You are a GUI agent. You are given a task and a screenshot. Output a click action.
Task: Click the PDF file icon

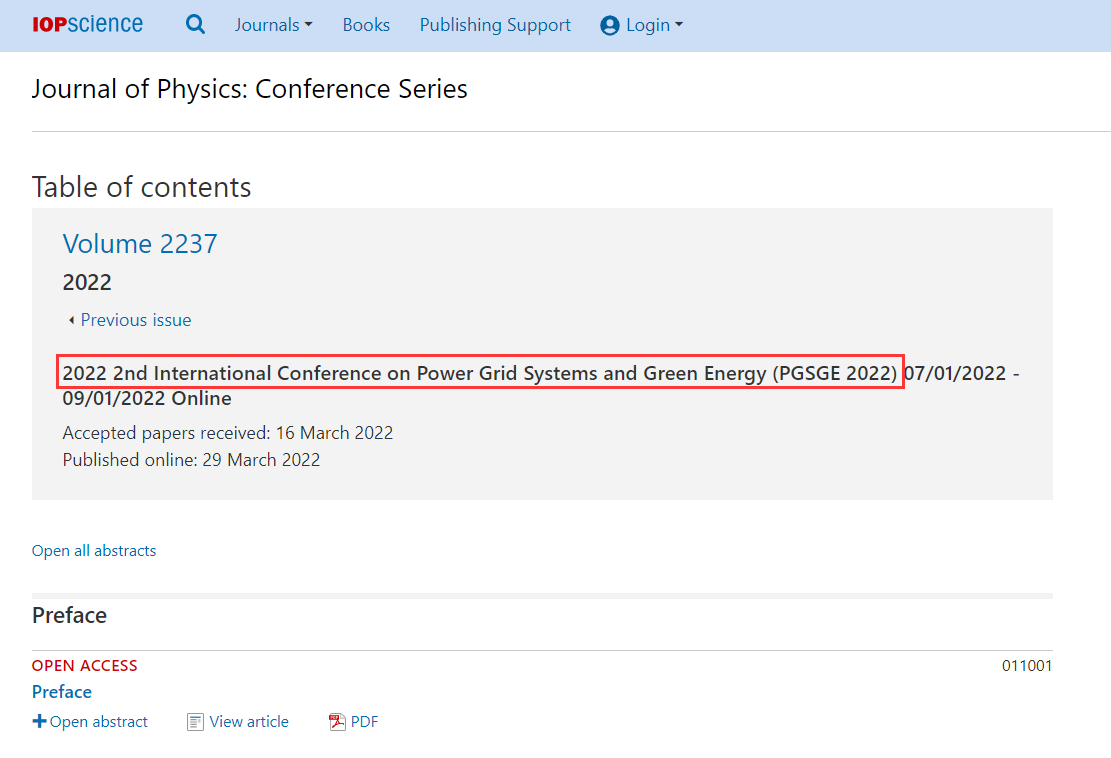click(x=337, y=721)
